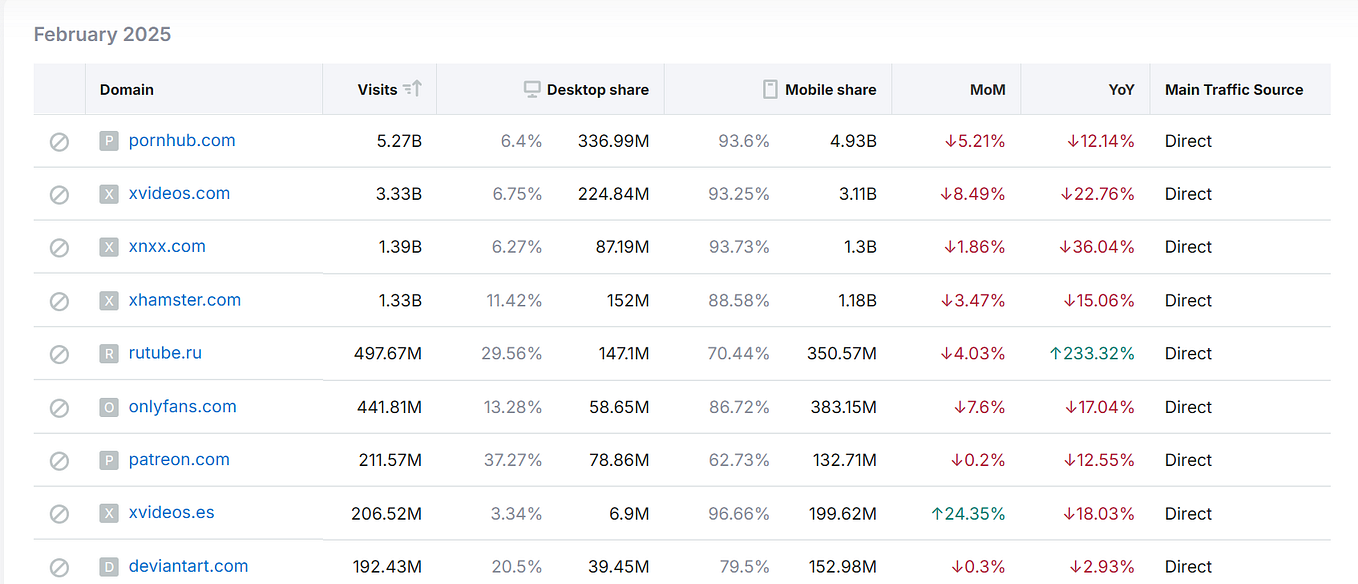The image size is (1358, 584).
Task: Open the pornhub.com domain link
Action: [x=182, y=140]
